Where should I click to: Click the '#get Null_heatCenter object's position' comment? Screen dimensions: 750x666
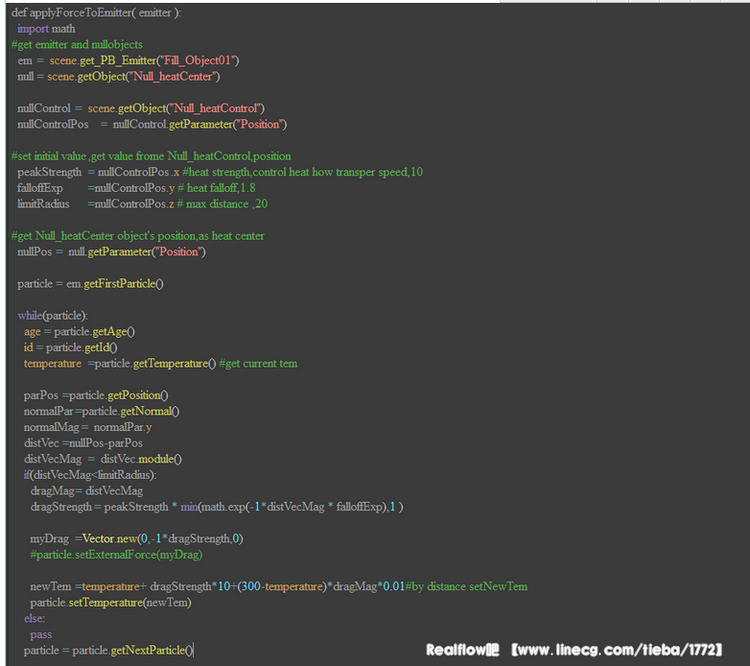[138, 236]
